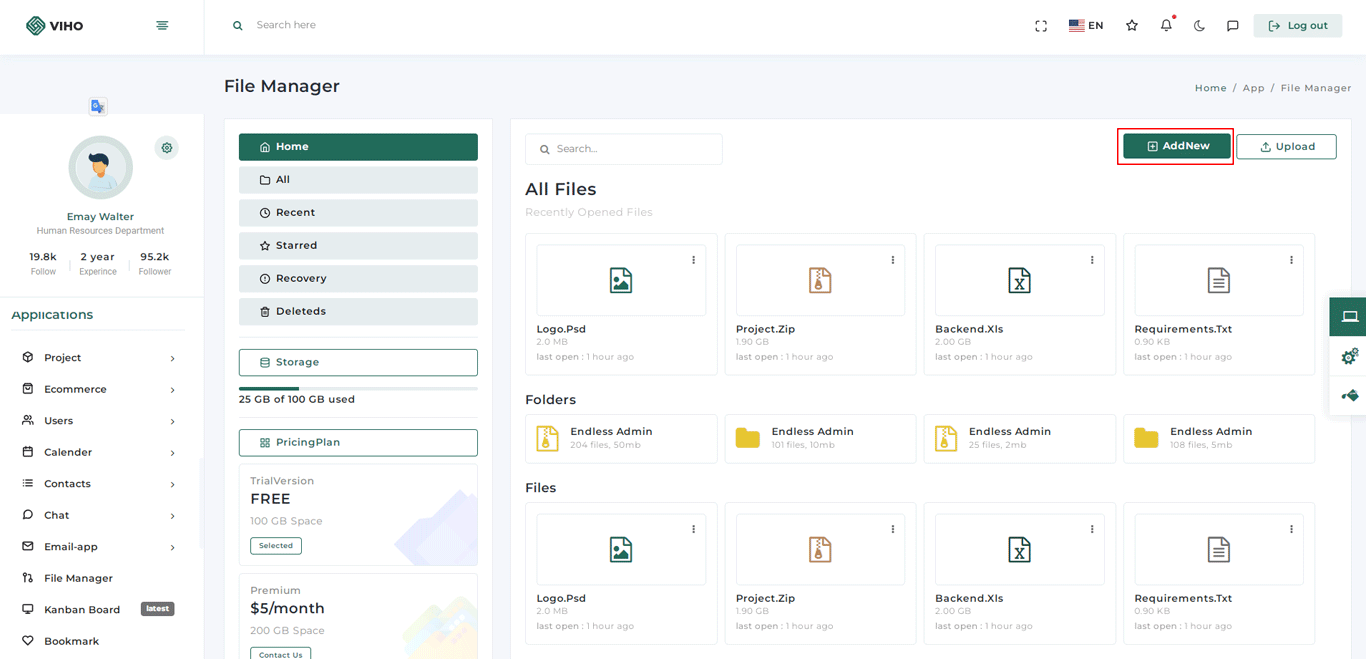Click the AddNew button
Screen dimensions: 1366x659
tap(1176, 146)
